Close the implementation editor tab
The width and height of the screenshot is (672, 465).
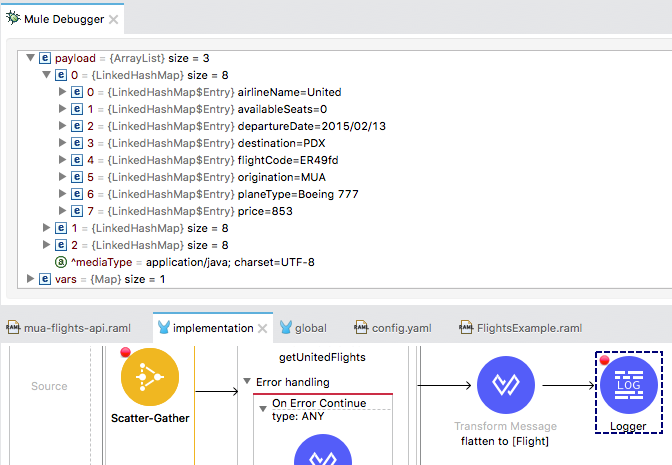(x=263, y=328)
